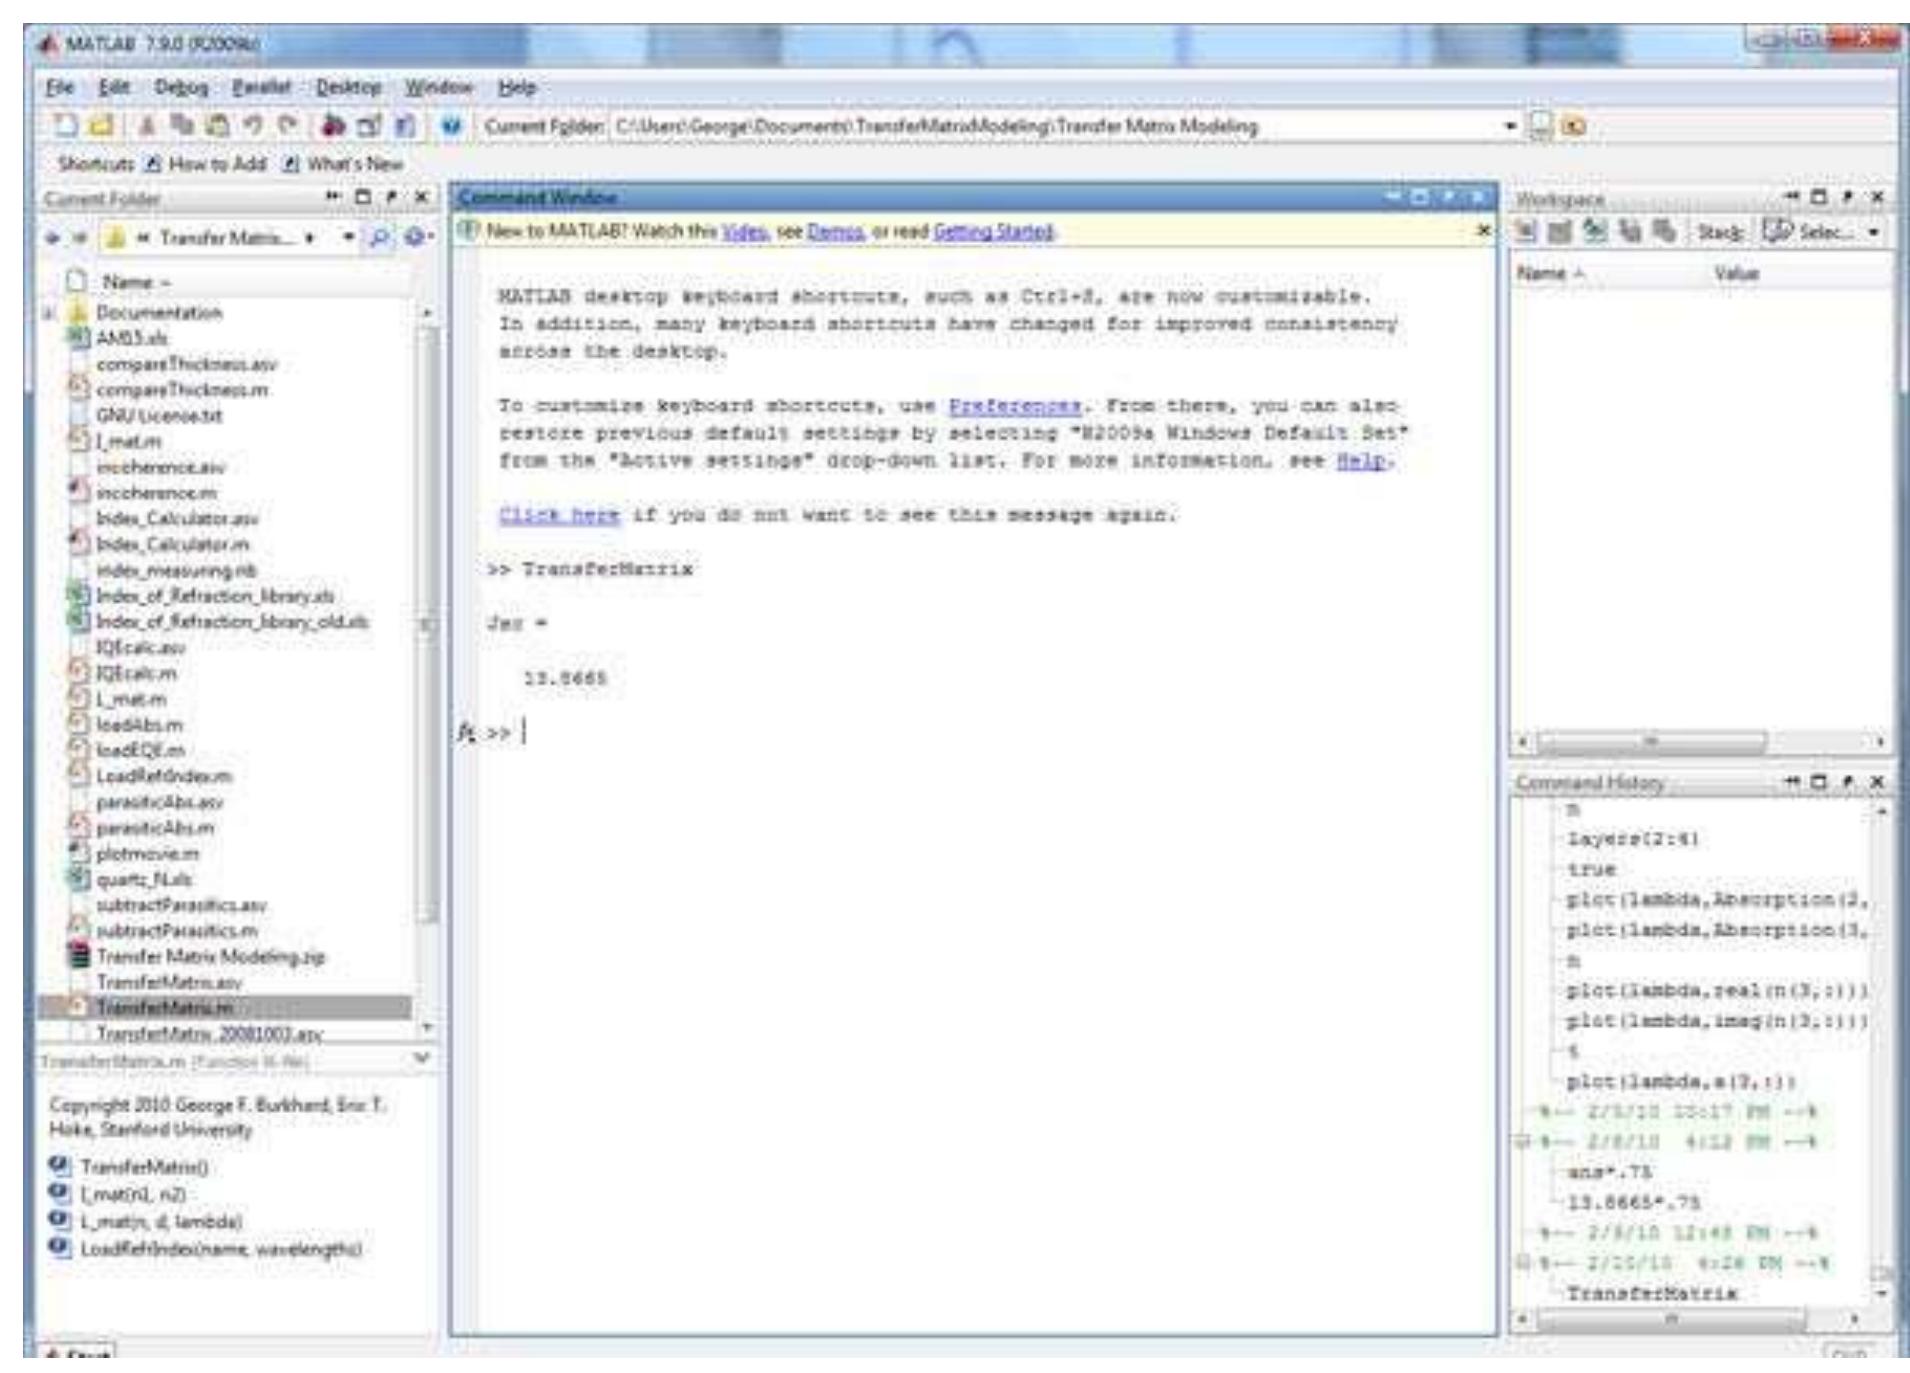Open the Current Folder path dropdown

pos(1511,126)
